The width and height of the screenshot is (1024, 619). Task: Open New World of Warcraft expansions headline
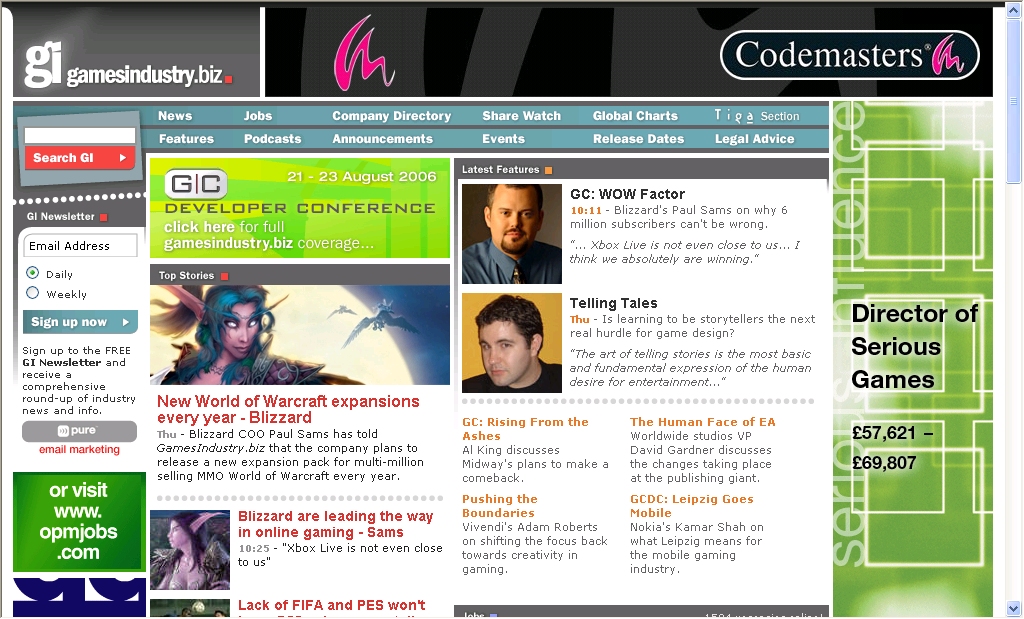[288, 409]
